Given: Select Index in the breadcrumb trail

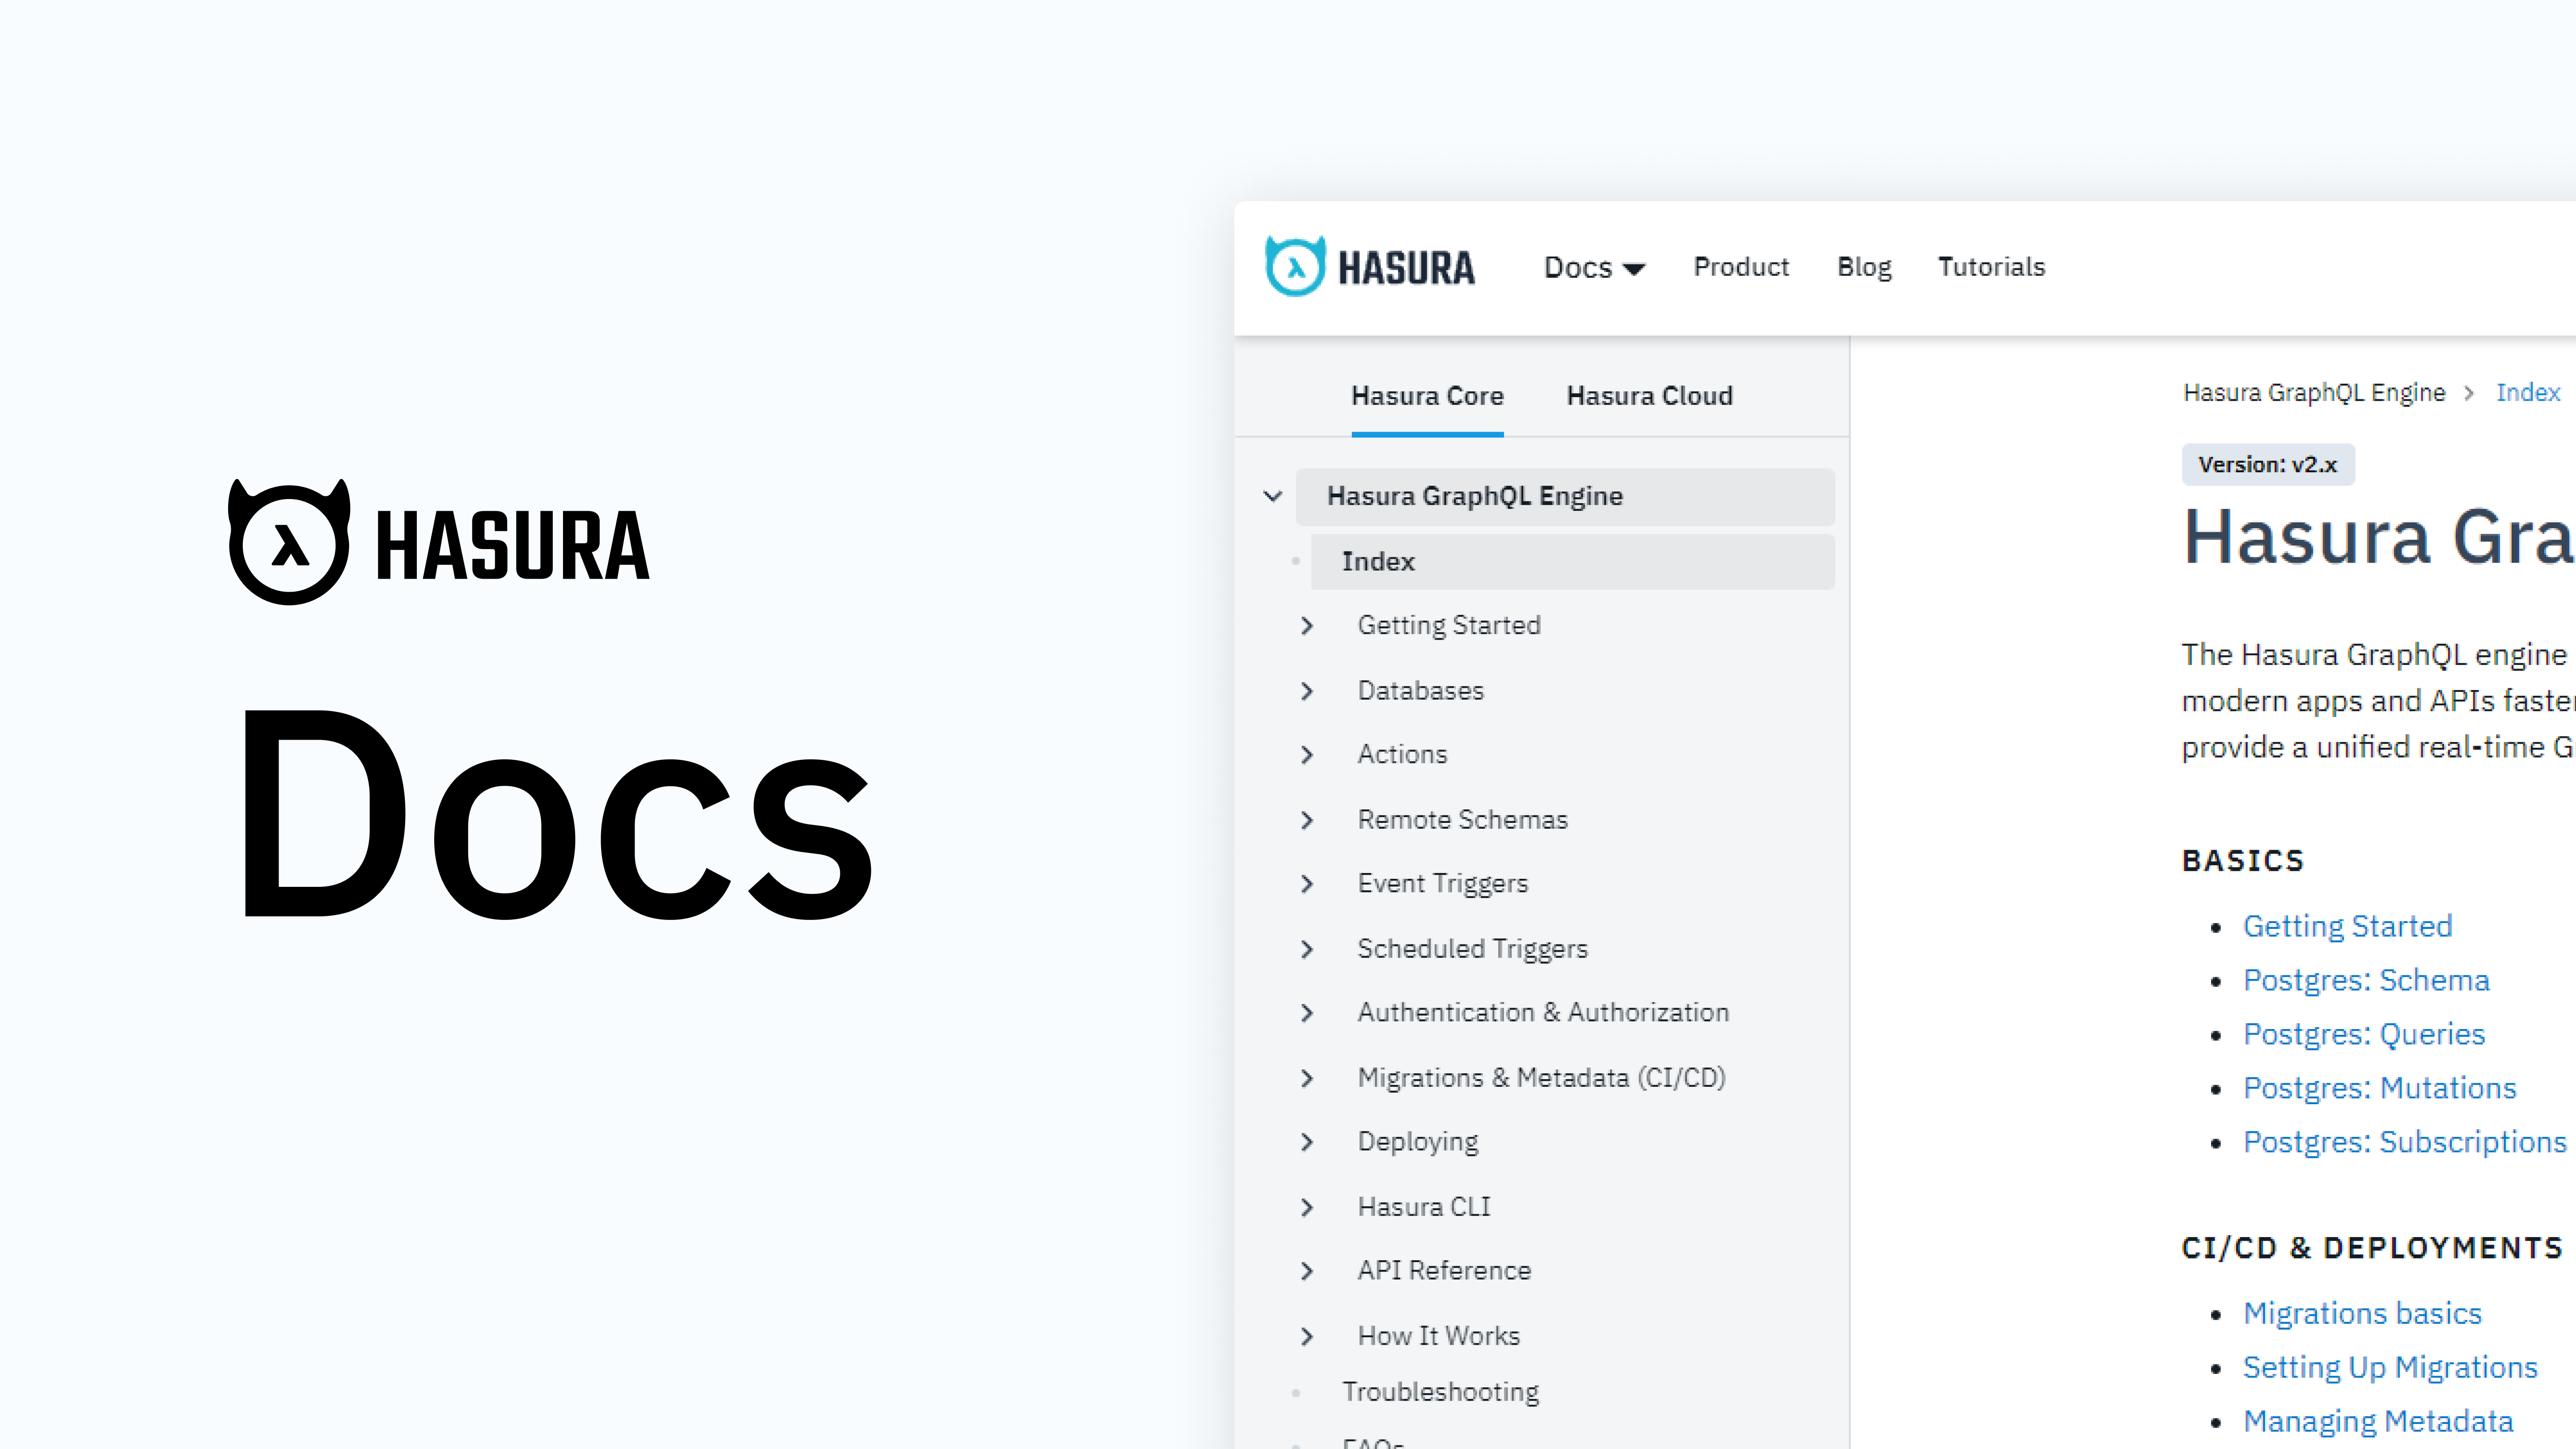Looking at the screenshot, I should (x=2528, y=392).
